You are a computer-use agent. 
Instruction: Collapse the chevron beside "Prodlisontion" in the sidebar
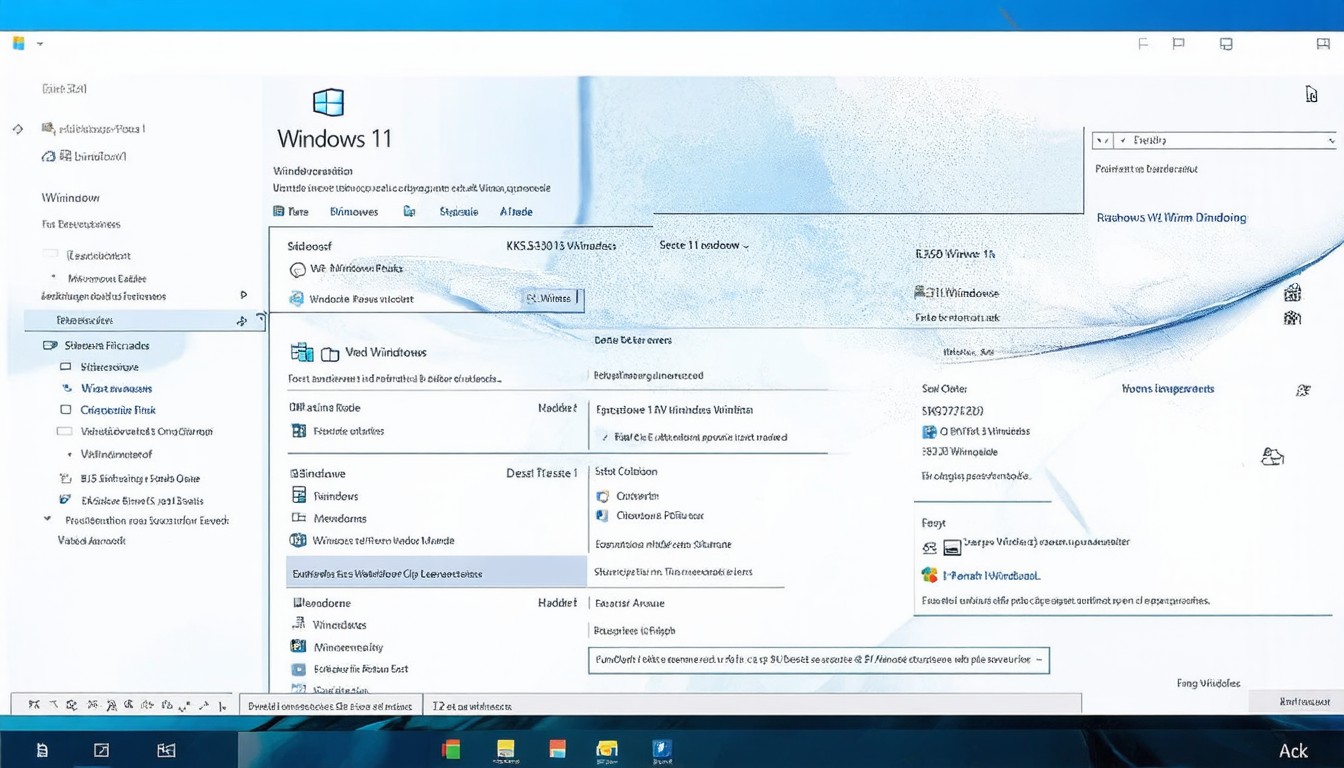pyautogui.click(x=47, y=520)
